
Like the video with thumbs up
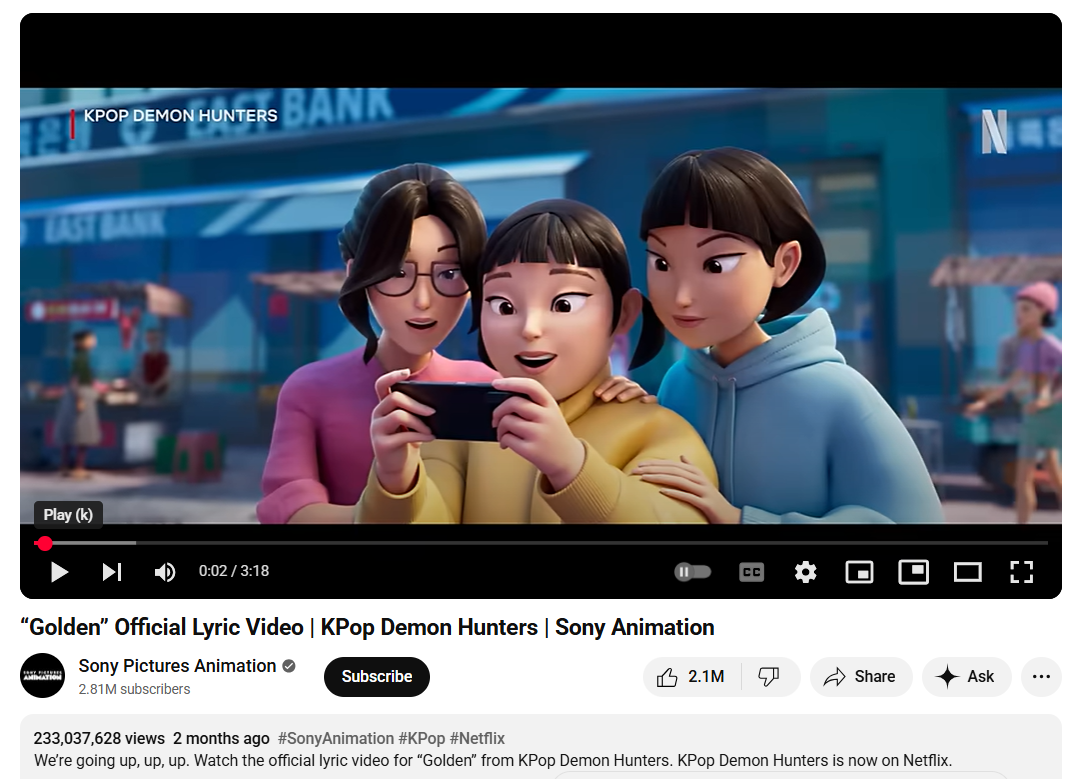click(x=691, y=677)
